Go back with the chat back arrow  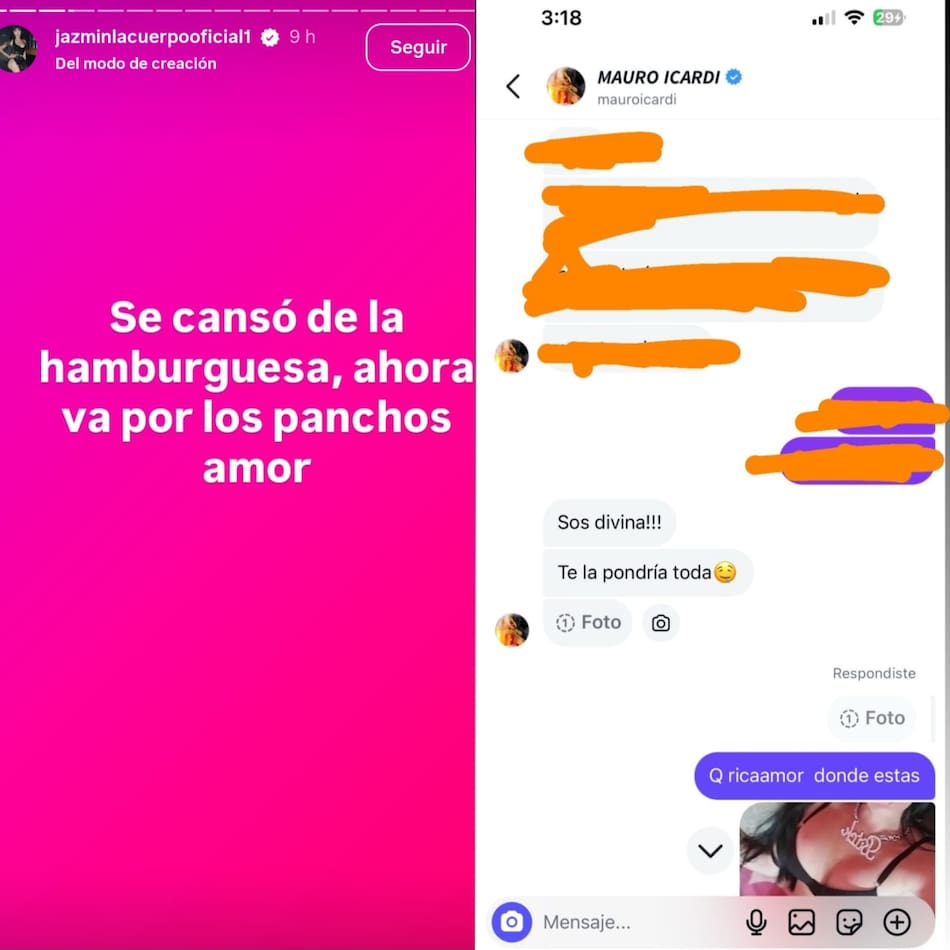(513, 86)
